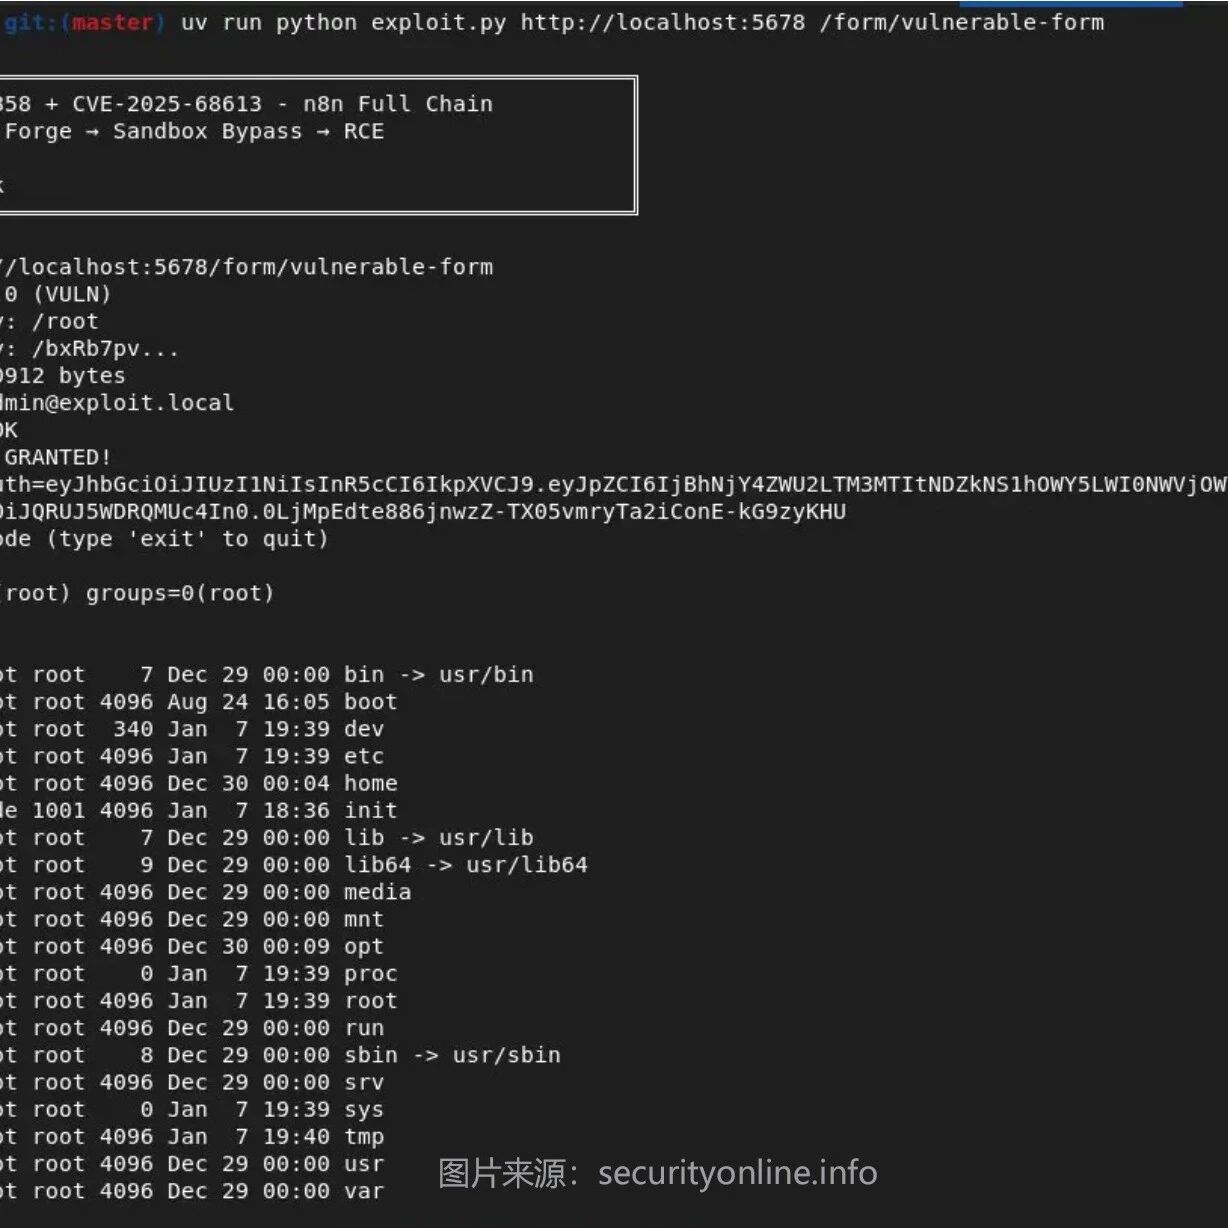Click the '1001' owner value in init row
The image size is (1228, 1228).
coord(59,810)
